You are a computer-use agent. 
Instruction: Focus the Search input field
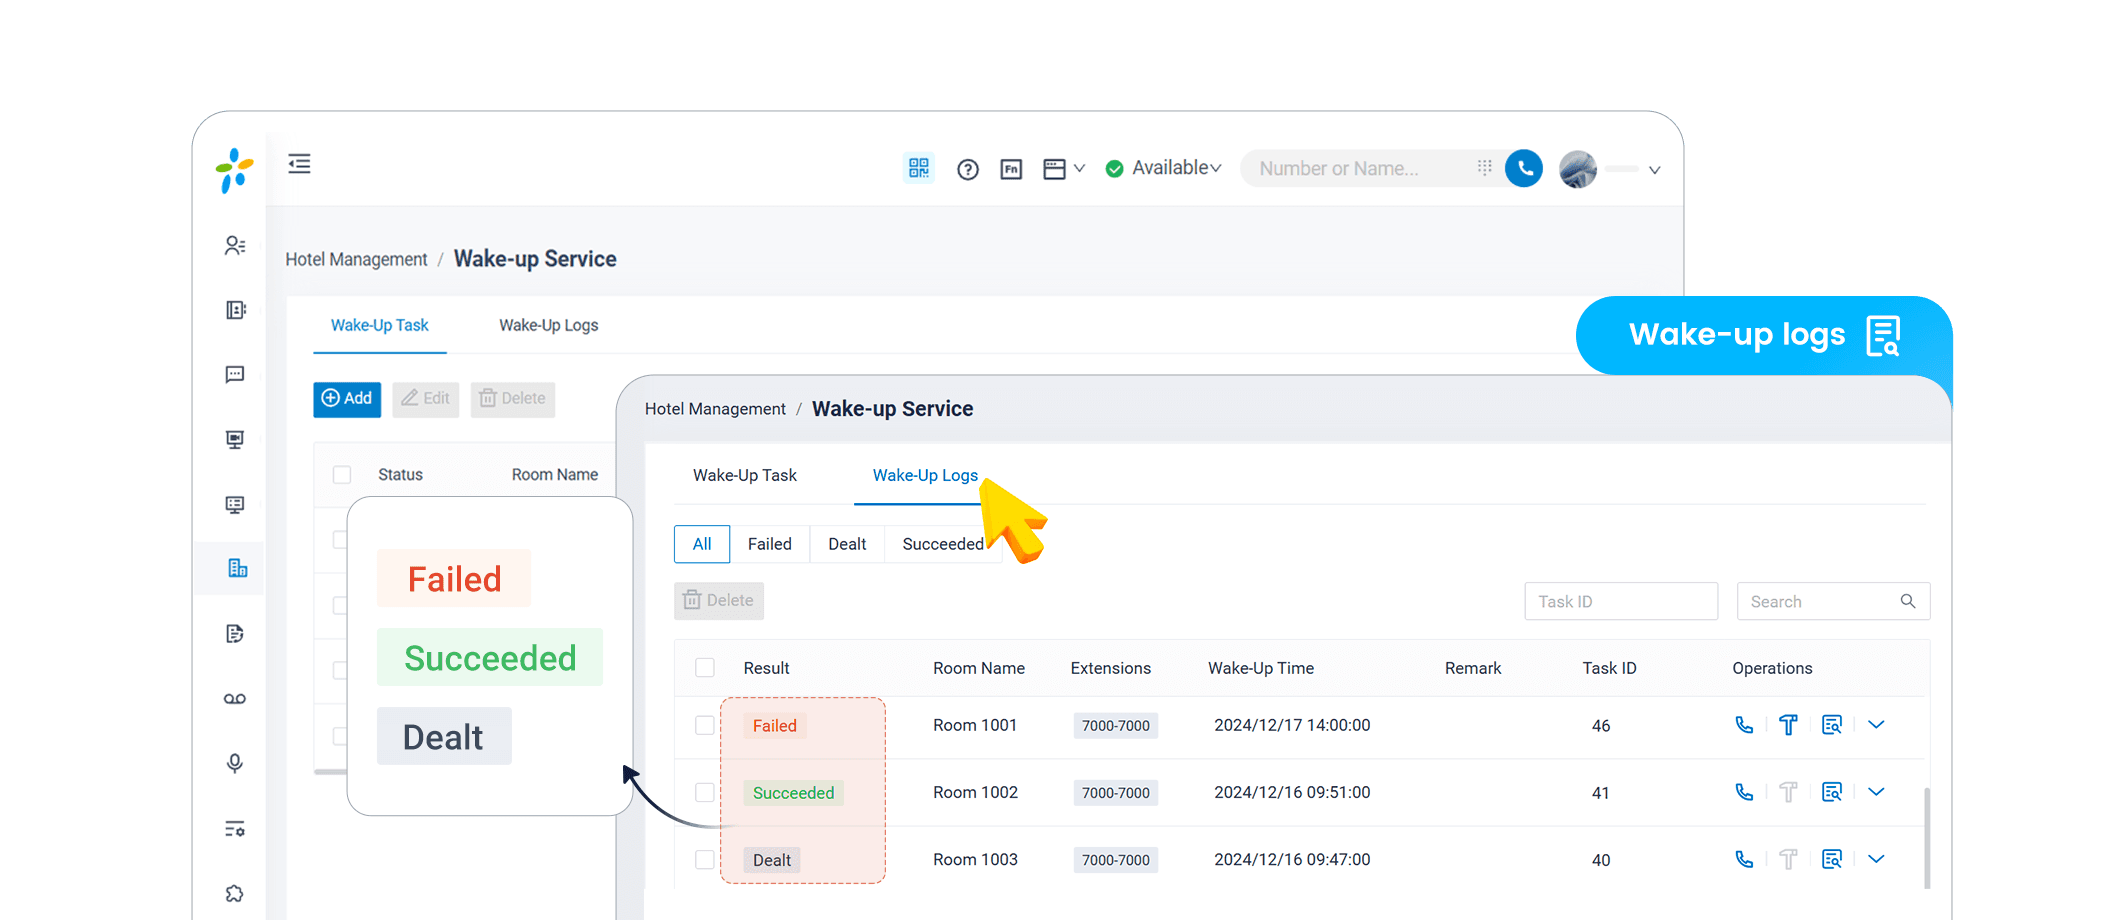pyautogui.click(x=1833, y=601)
